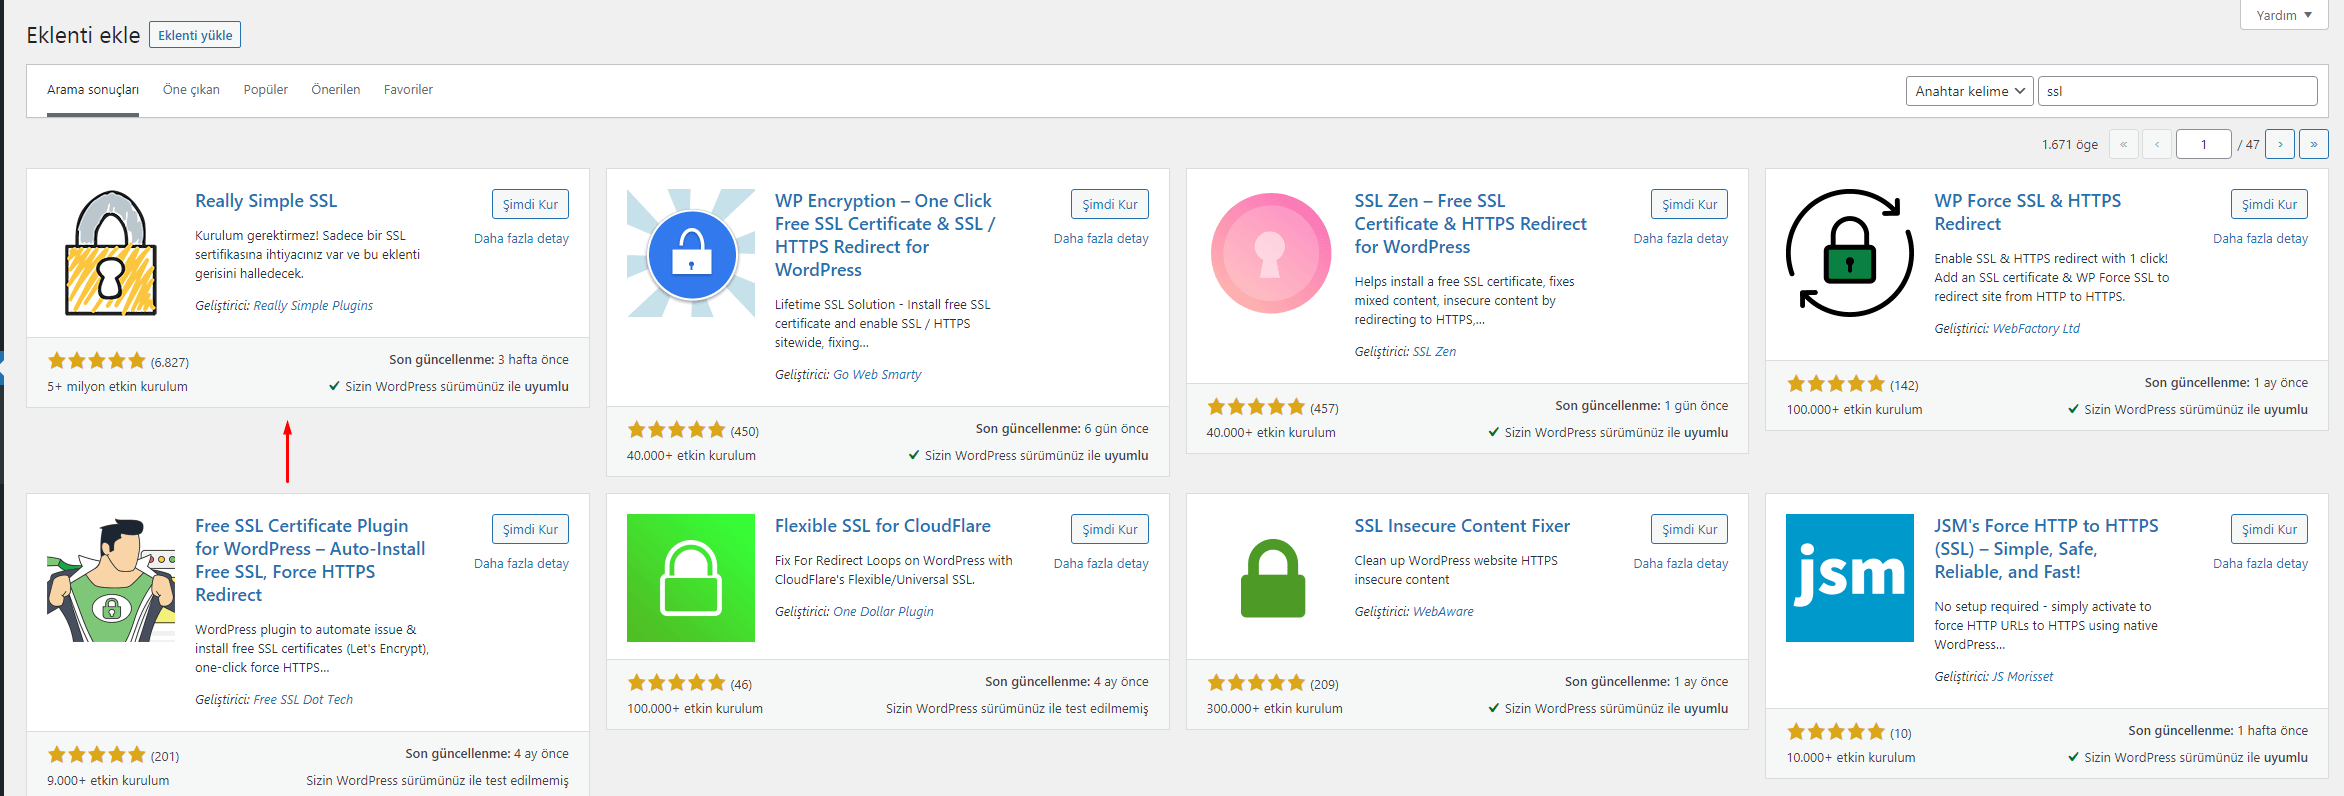This screenshot has width=2344, height=796.
Task: Open the Popüler tab
Action: click(x=266, y=90)
